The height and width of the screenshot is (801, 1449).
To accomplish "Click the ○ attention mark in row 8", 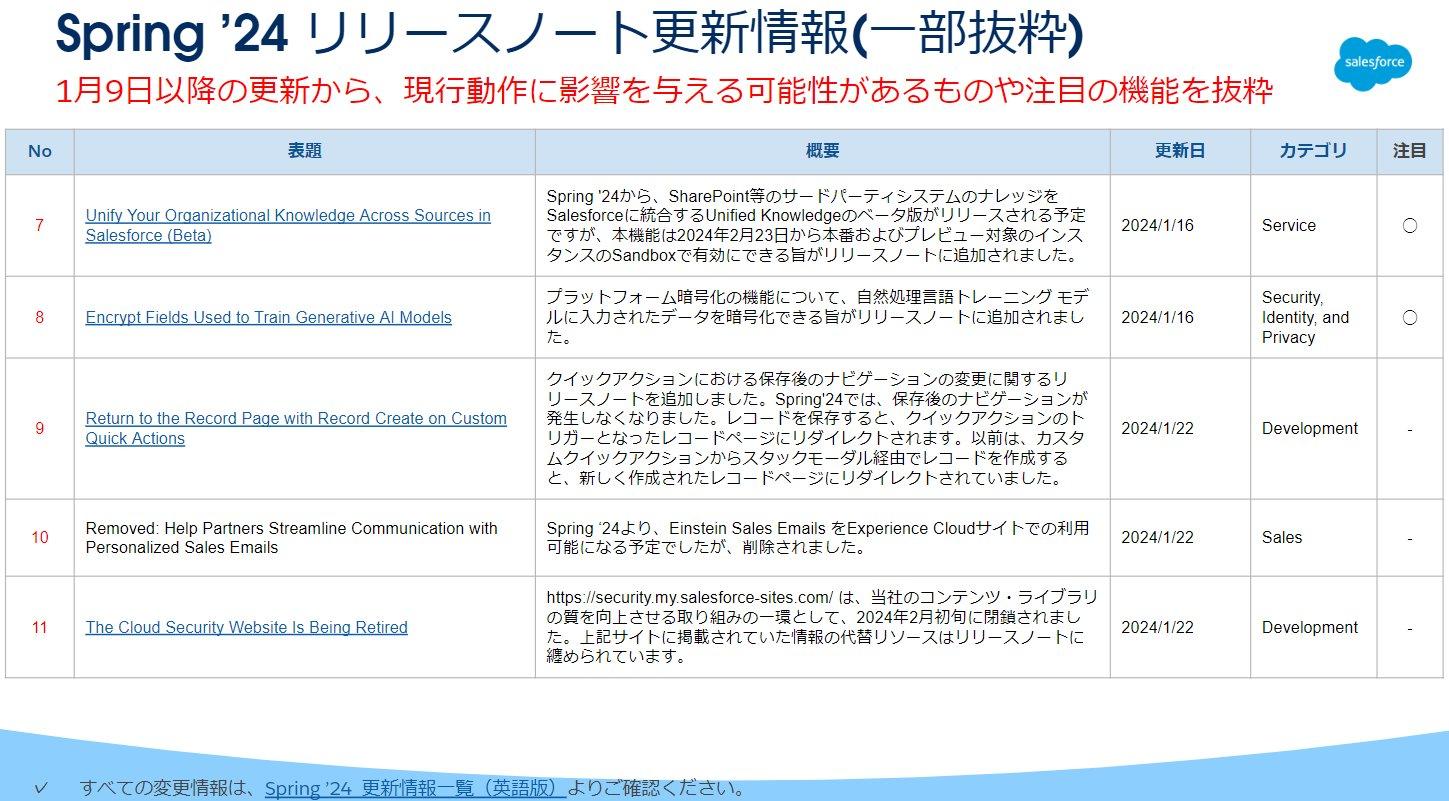I will [1410, 317].
